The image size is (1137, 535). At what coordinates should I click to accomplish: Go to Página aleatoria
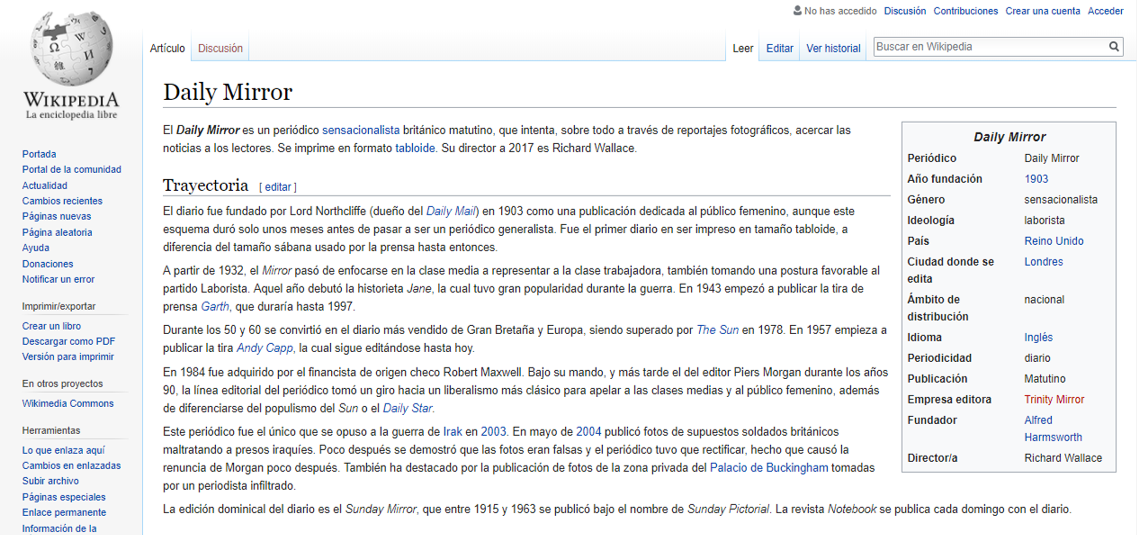pyautogui.click(x=57, y=232)
